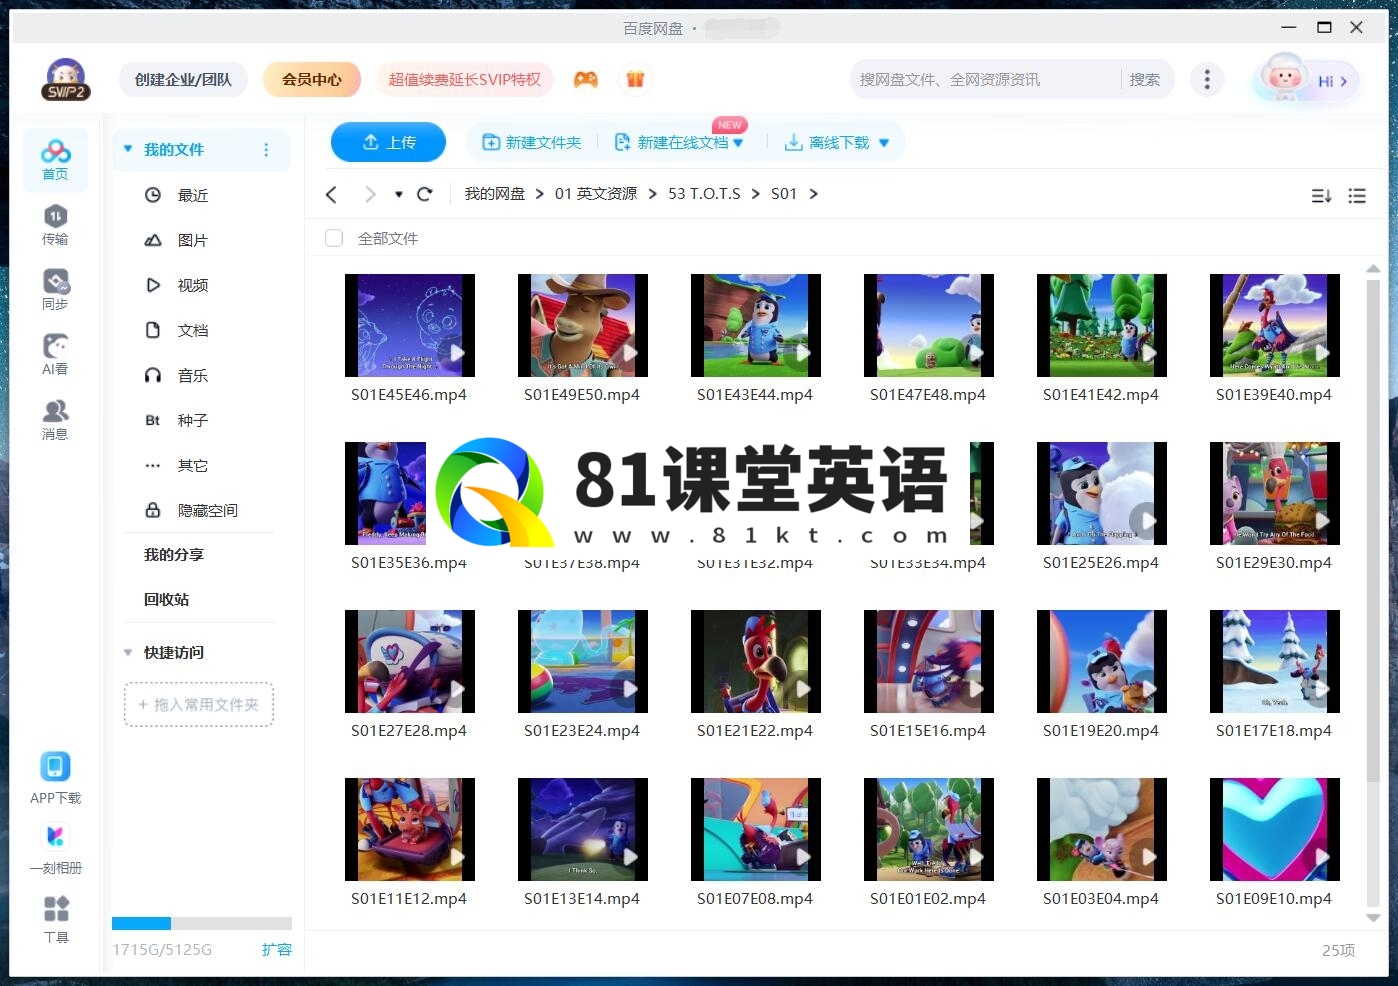This screenshot has width=1398, height=986.
Task: Open 回收站 recycle bin
Action: [x=166, y=599]
